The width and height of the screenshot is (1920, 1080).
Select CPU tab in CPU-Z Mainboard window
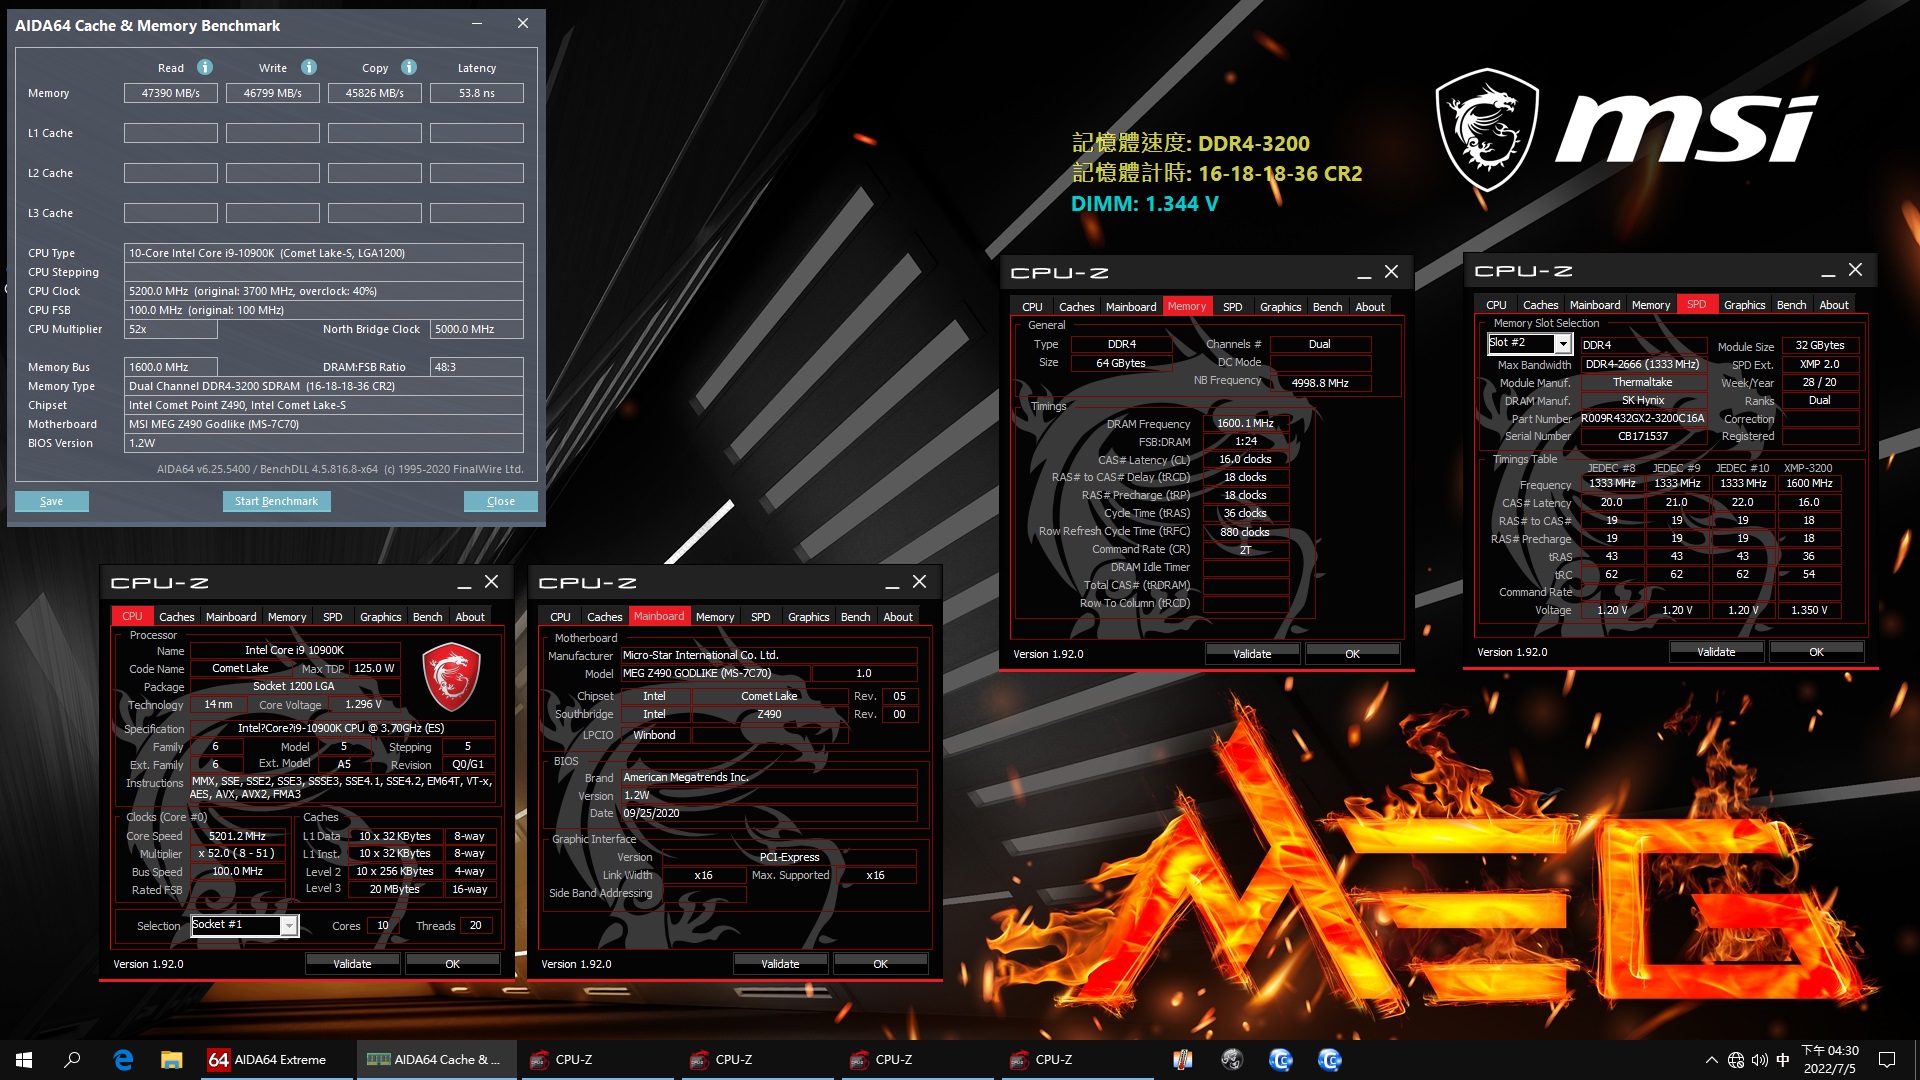[560, 617]
